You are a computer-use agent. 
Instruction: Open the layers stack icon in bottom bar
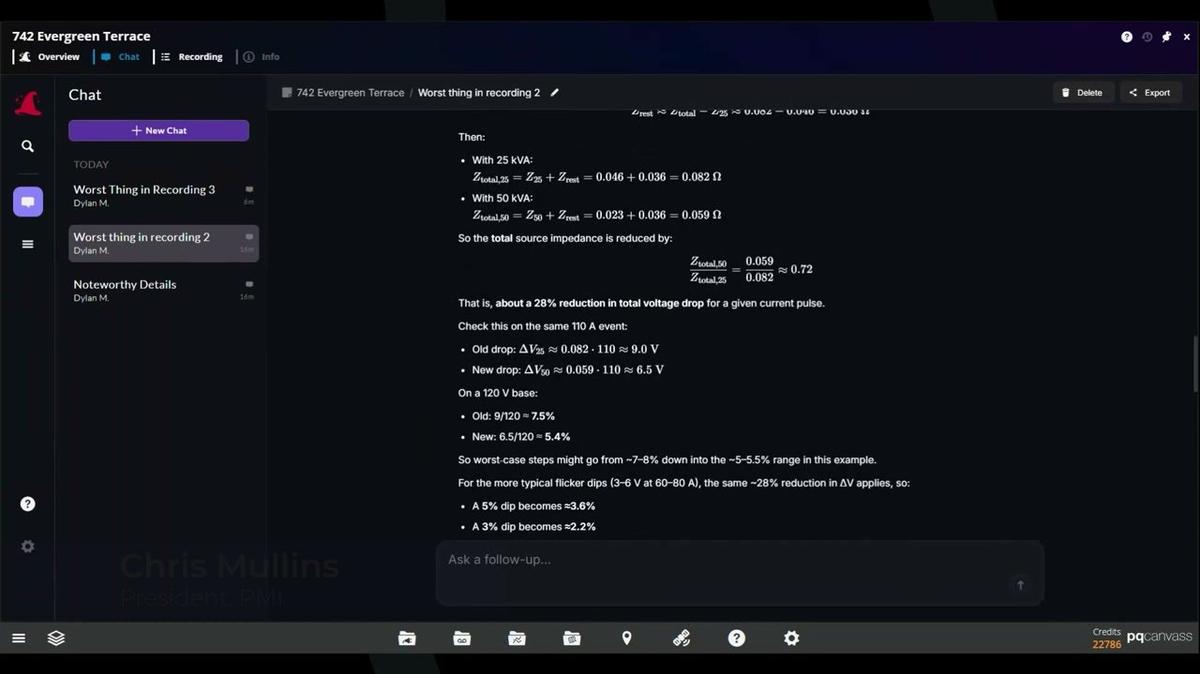point(56,638)
